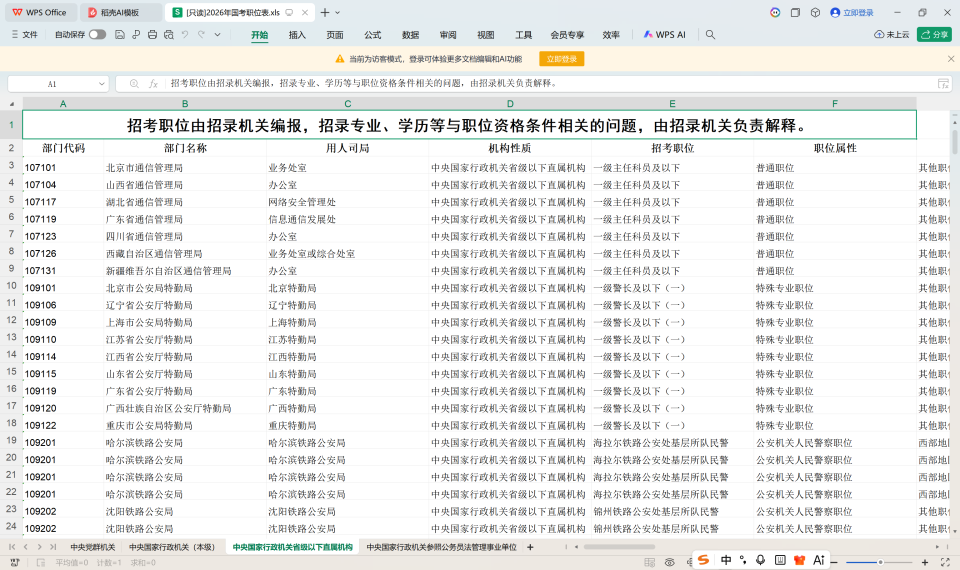Add a new sheet with plus icon

pos(530,547)
